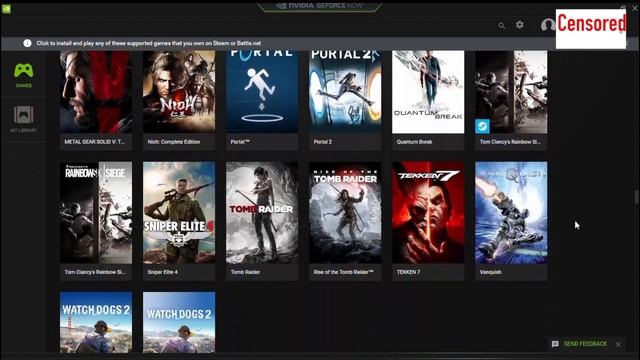Open My Library in the sidebar
Viewport: 640px width, 360px height.
[x=24, y=119]
